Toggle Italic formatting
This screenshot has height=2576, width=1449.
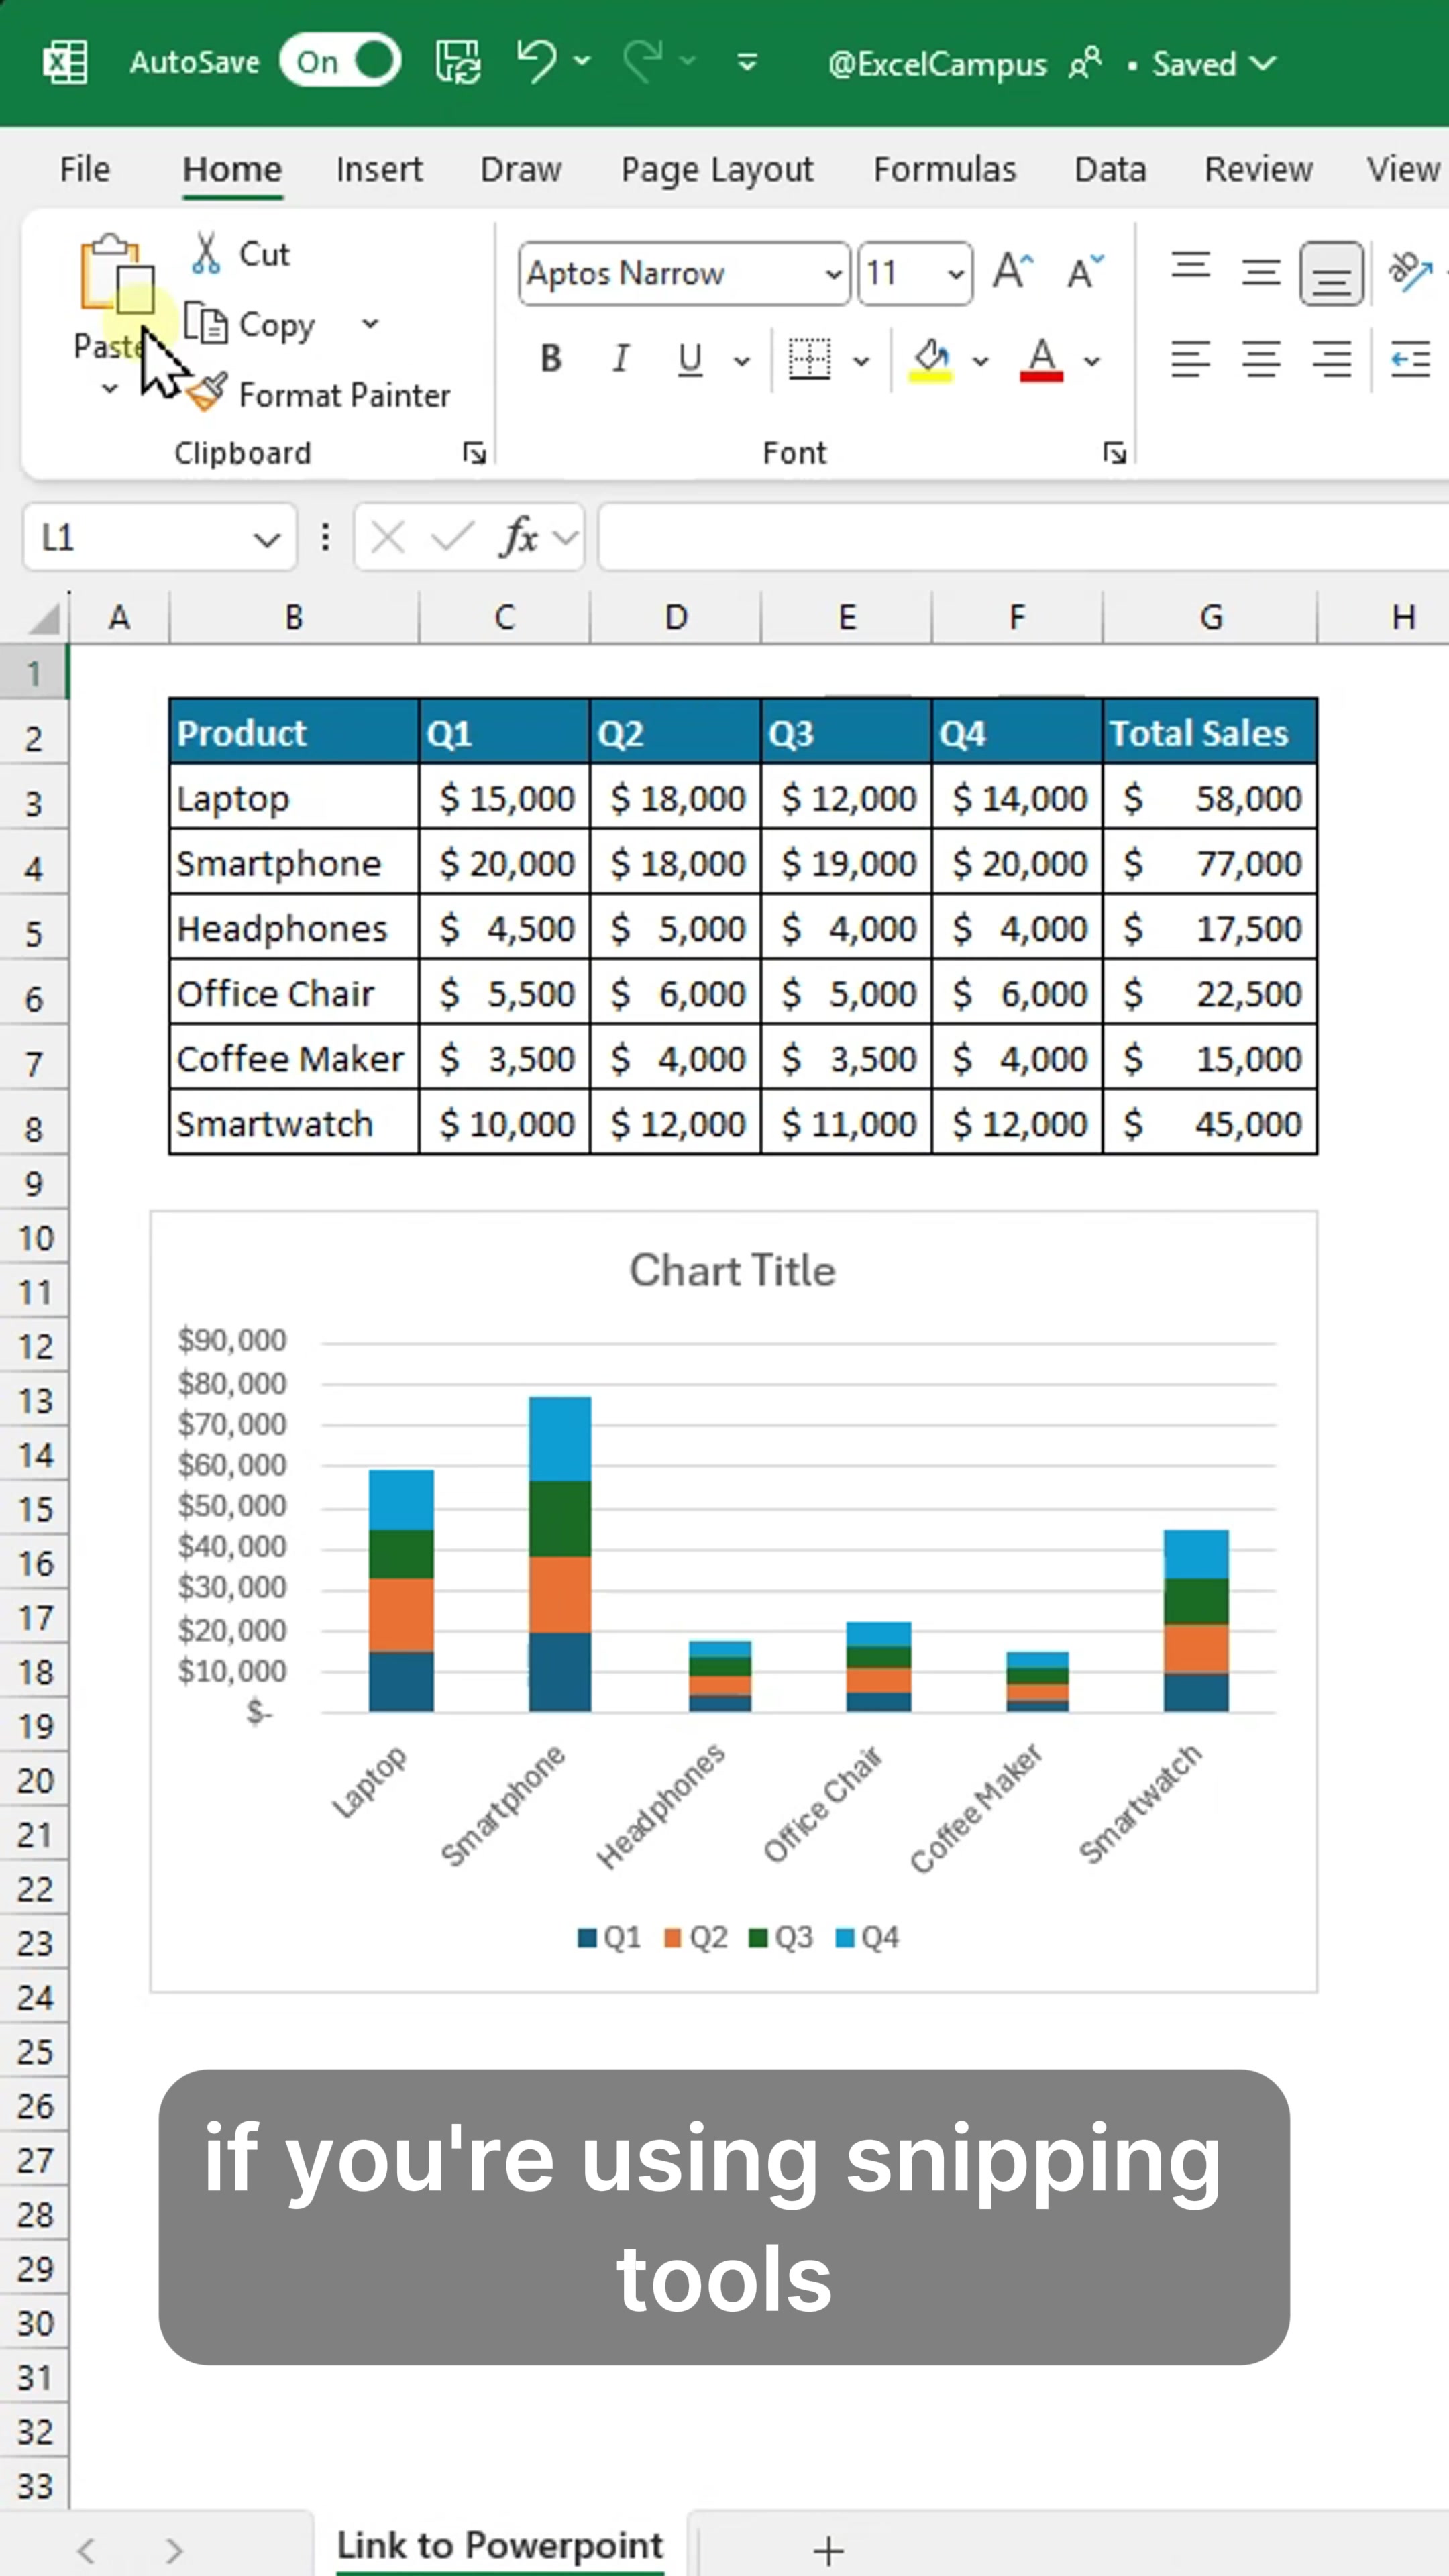point(621,359)
